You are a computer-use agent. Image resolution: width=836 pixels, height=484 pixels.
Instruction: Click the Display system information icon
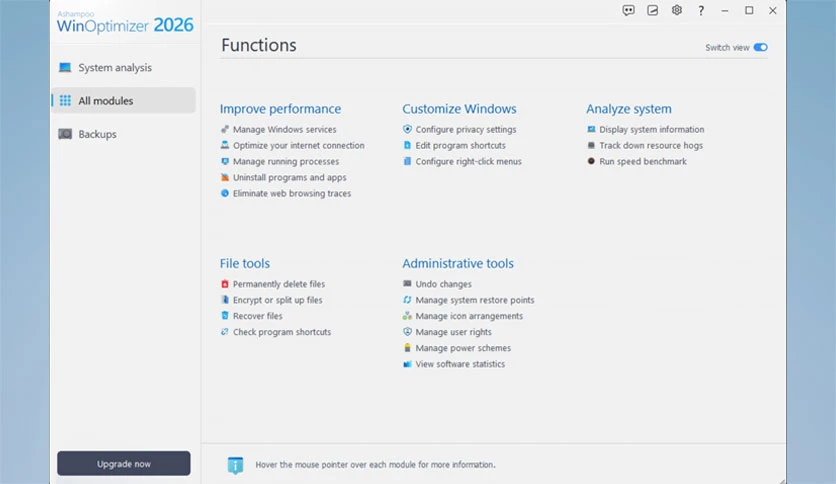pos(591,129)
